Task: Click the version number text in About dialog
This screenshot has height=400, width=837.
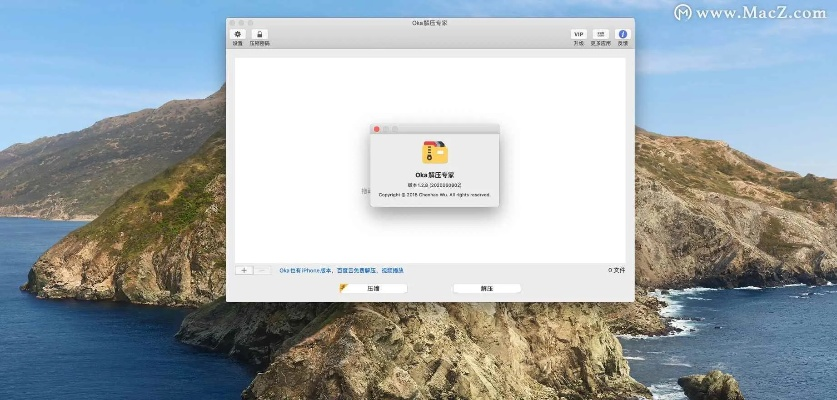Action: 435,186
